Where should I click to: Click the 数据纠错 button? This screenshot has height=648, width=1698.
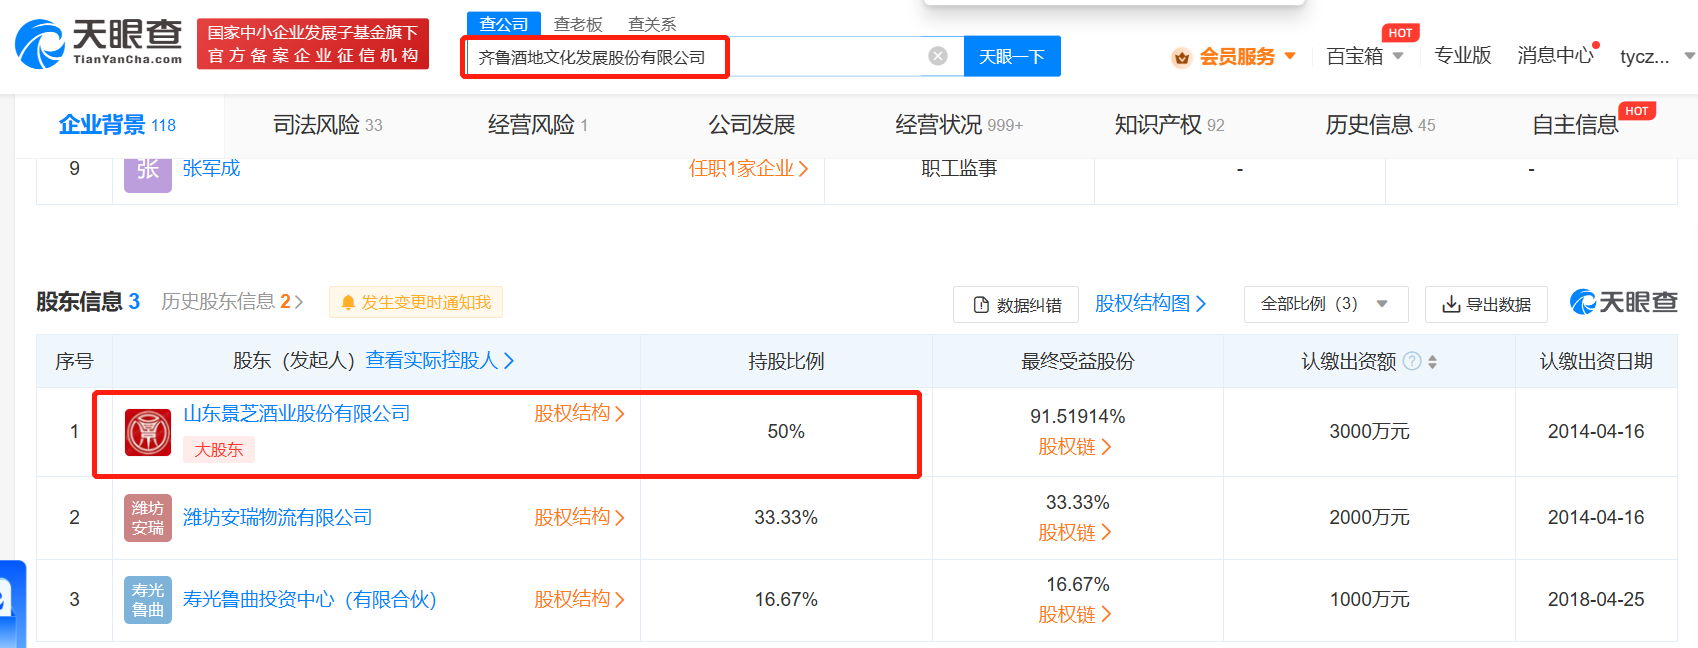pos(1016,304)
